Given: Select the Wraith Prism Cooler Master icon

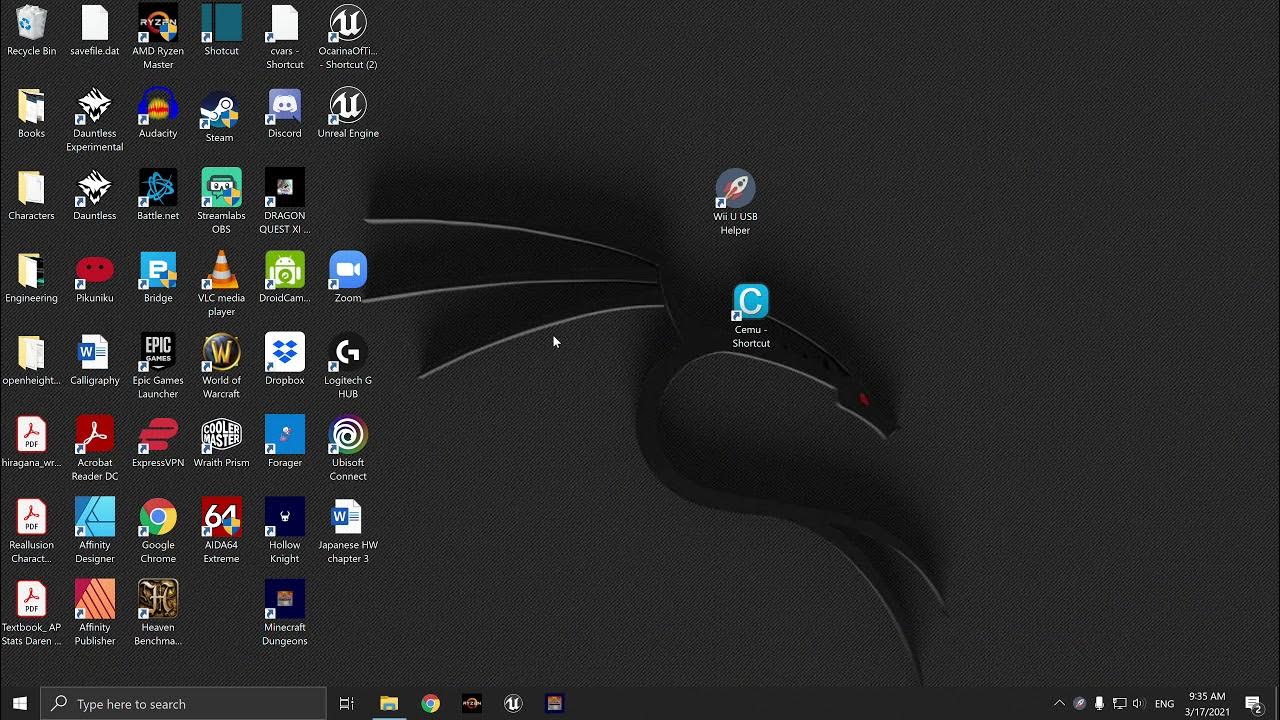Looking at the screenshot, I should 221,443.
